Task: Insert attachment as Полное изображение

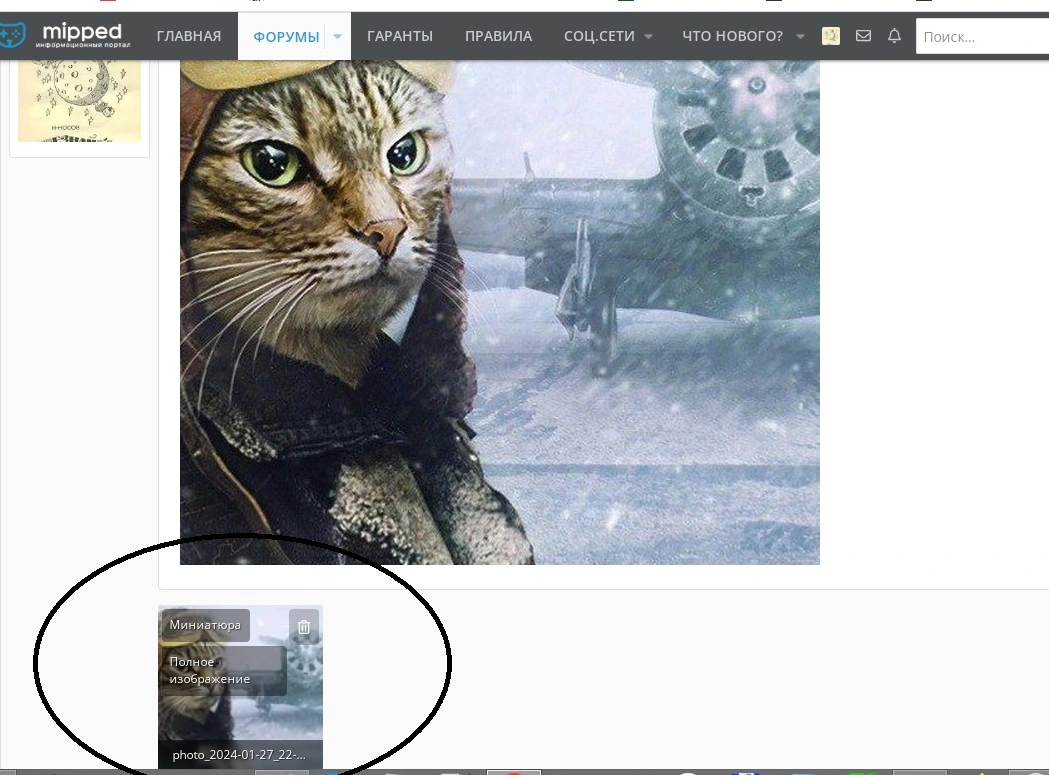Action: (x=224, y=671)
